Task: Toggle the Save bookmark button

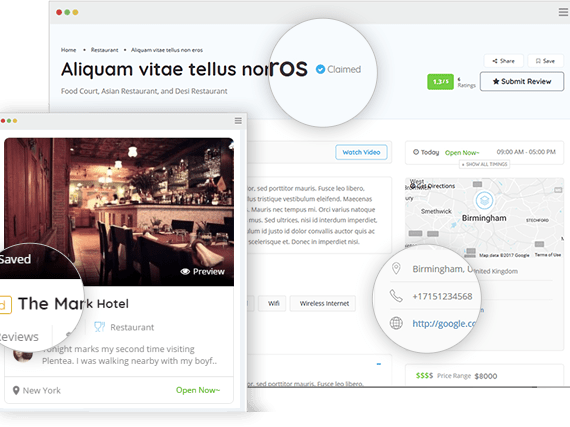Action: coord(545,61)
